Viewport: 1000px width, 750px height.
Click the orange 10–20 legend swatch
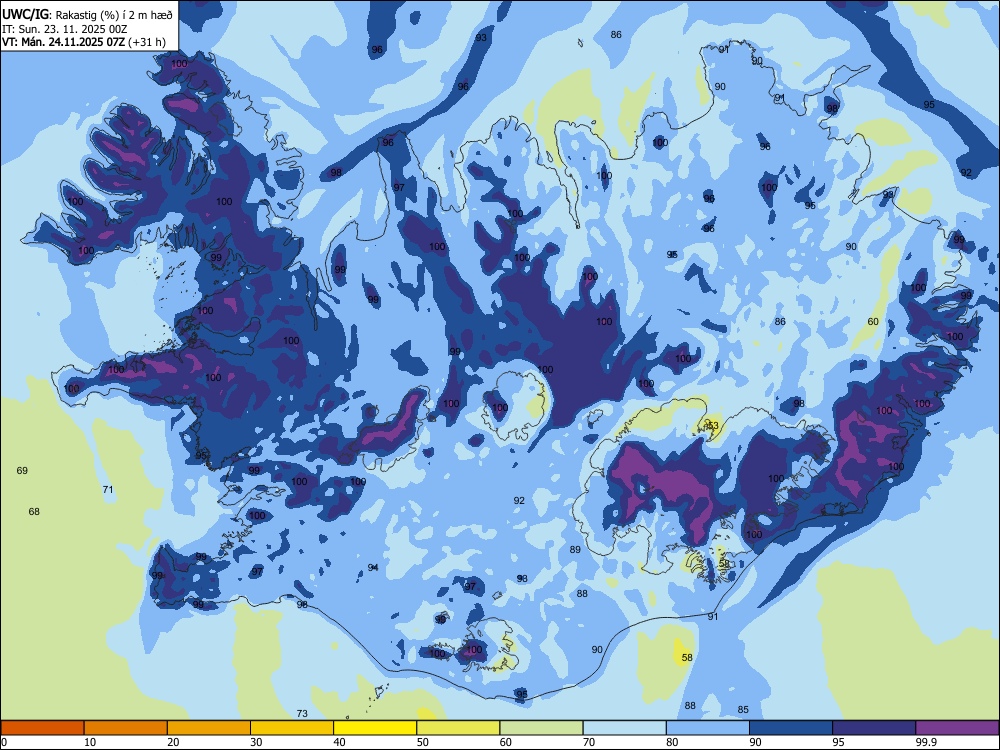pyautogui.click(x=126, y=728)
